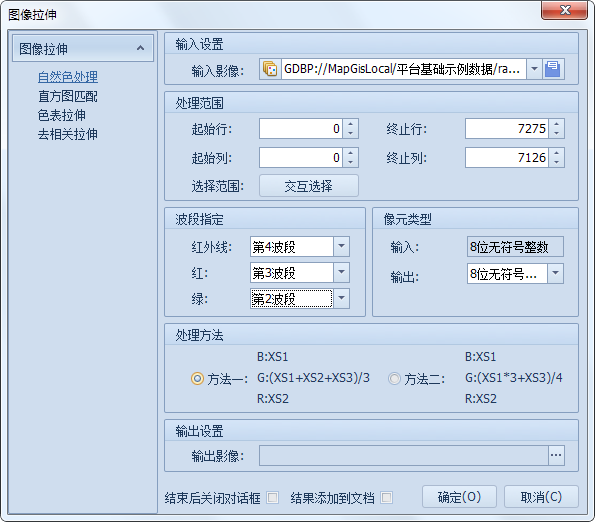This screenshot has width=595, height=522.
Task: Increase the 起始行 value with up arrow
Action: pyautogui.click(x=351, y=124)
